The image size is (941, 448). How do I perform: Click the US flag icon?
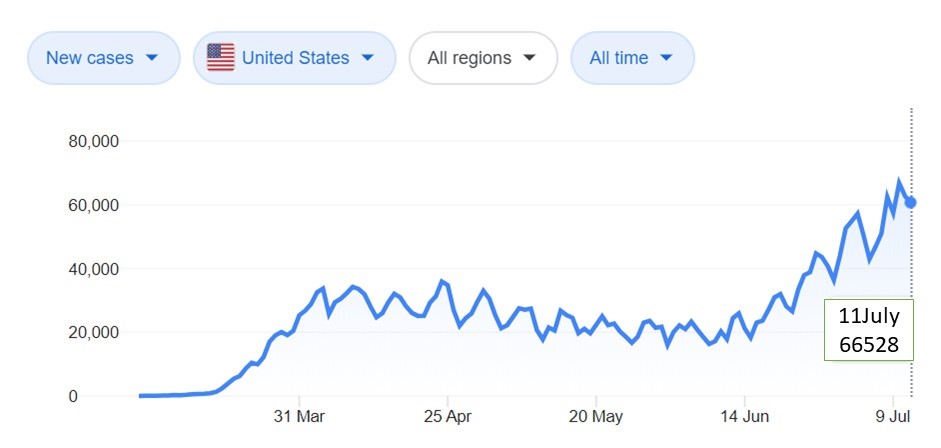tap(220, 58)
